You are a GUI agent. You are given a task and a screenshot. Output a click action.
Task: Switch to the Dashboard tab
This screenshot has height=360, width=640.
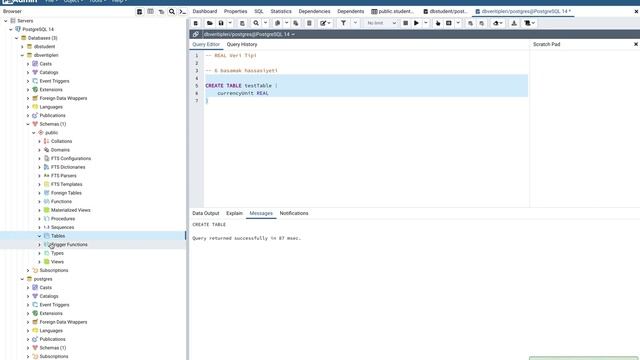coord(204,11)
